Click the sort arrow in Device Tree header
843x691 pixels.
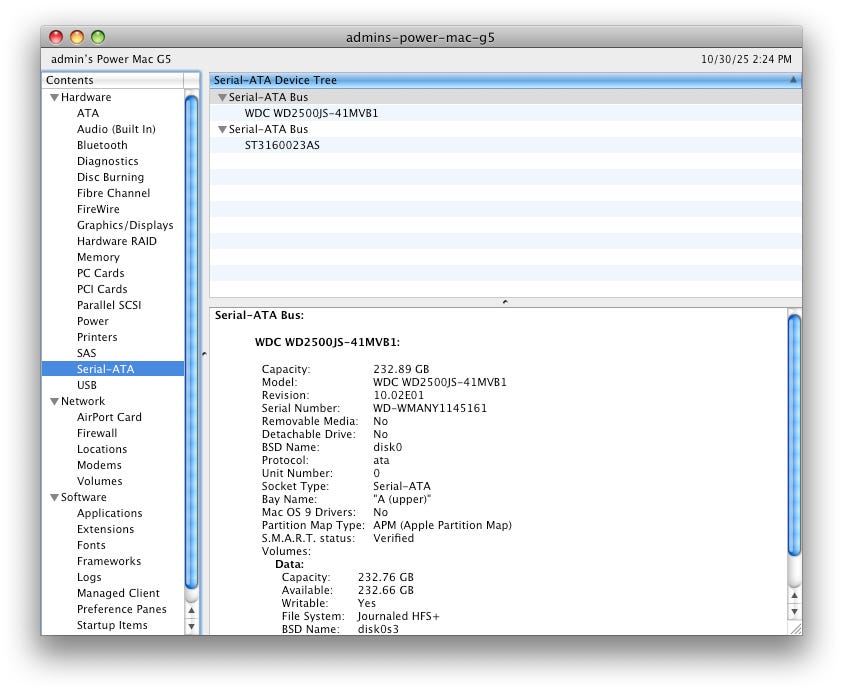pyautogui.click(x=793, y=80)
